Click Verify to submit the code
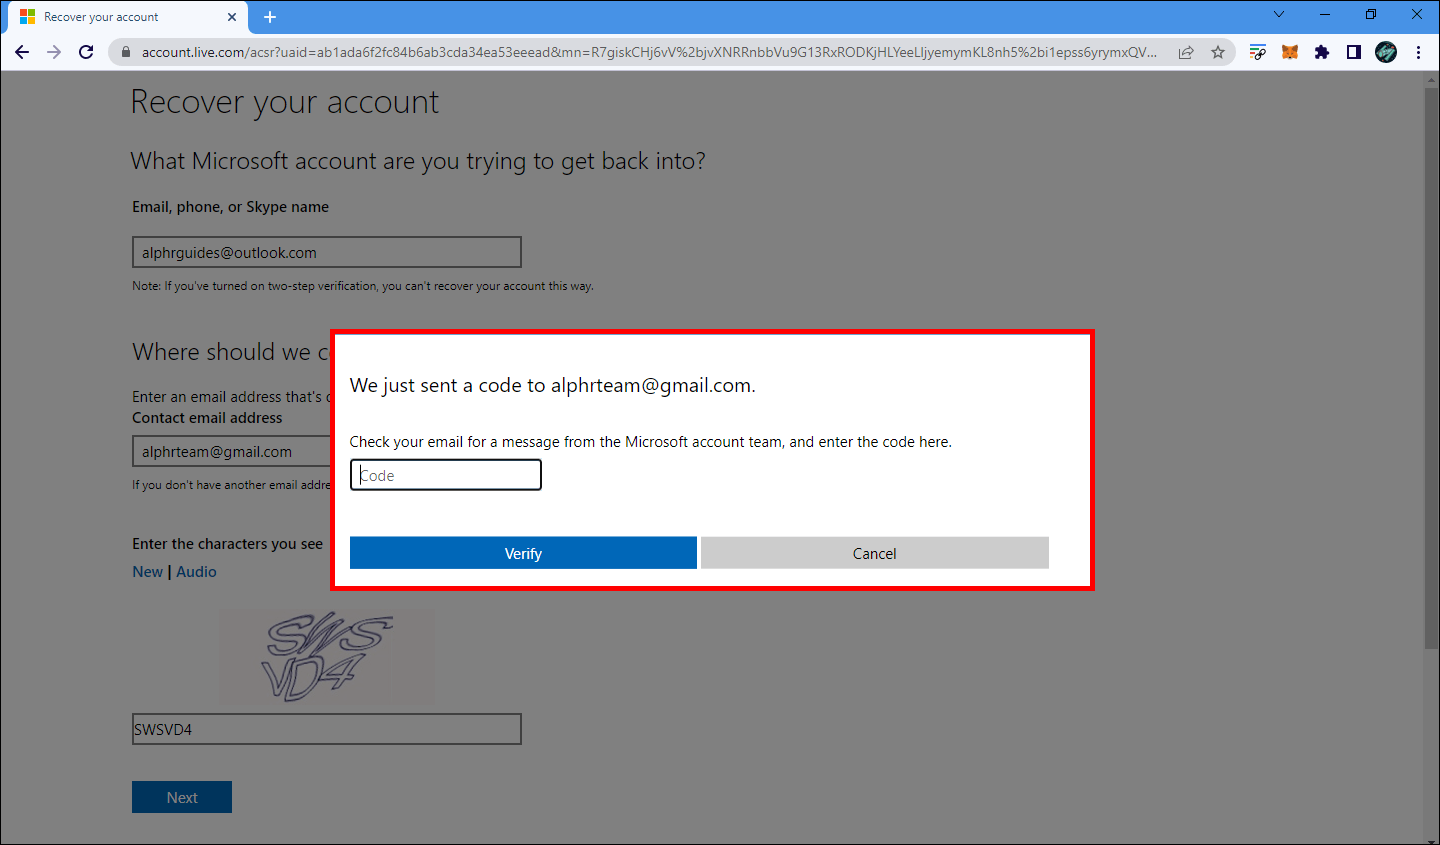1440x845 pixels. [x=522, y=552]
